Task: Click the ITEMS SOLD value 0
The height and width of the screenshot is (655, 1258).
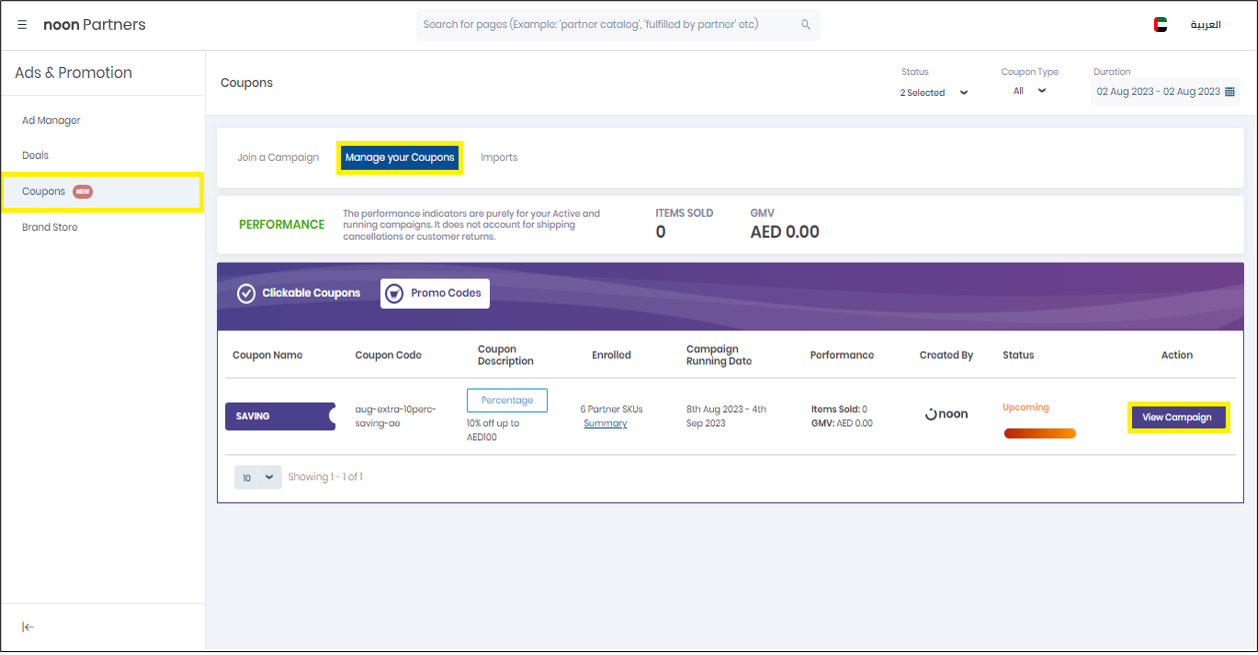Action: [x=661, y=232]
